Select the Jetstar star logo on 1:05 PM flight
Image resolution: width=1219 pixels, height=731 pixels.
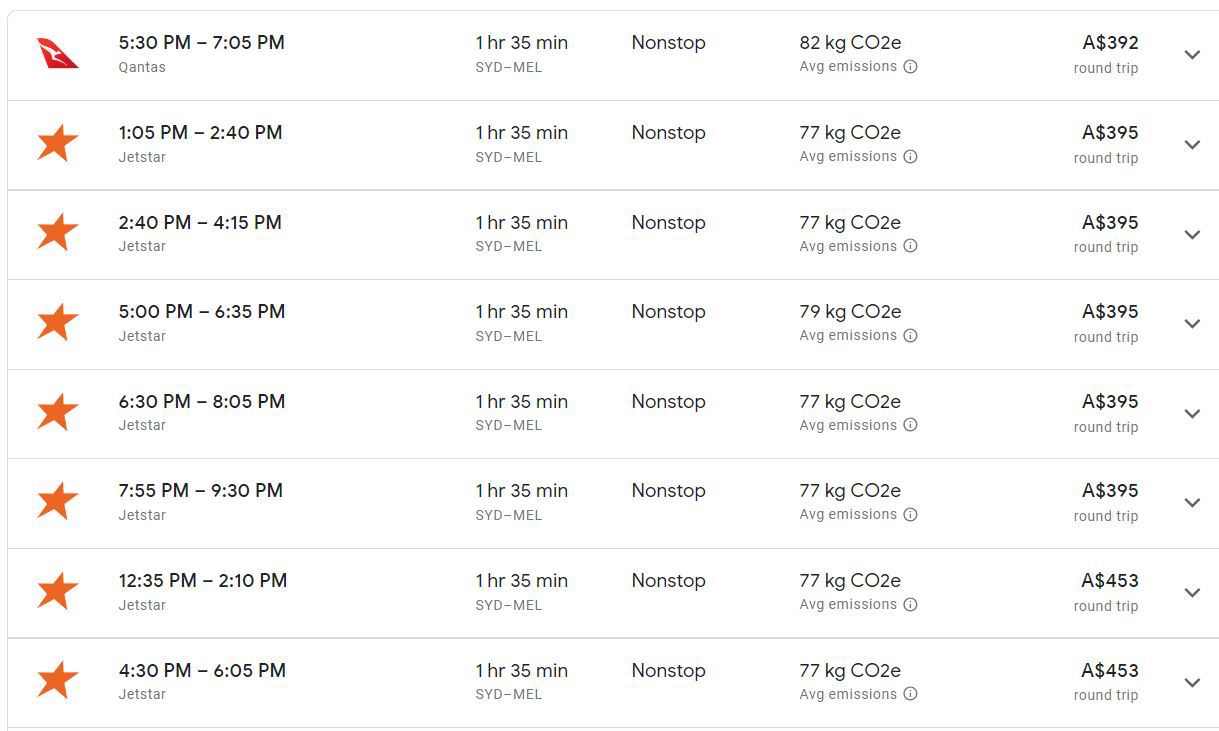click(57, 144)
